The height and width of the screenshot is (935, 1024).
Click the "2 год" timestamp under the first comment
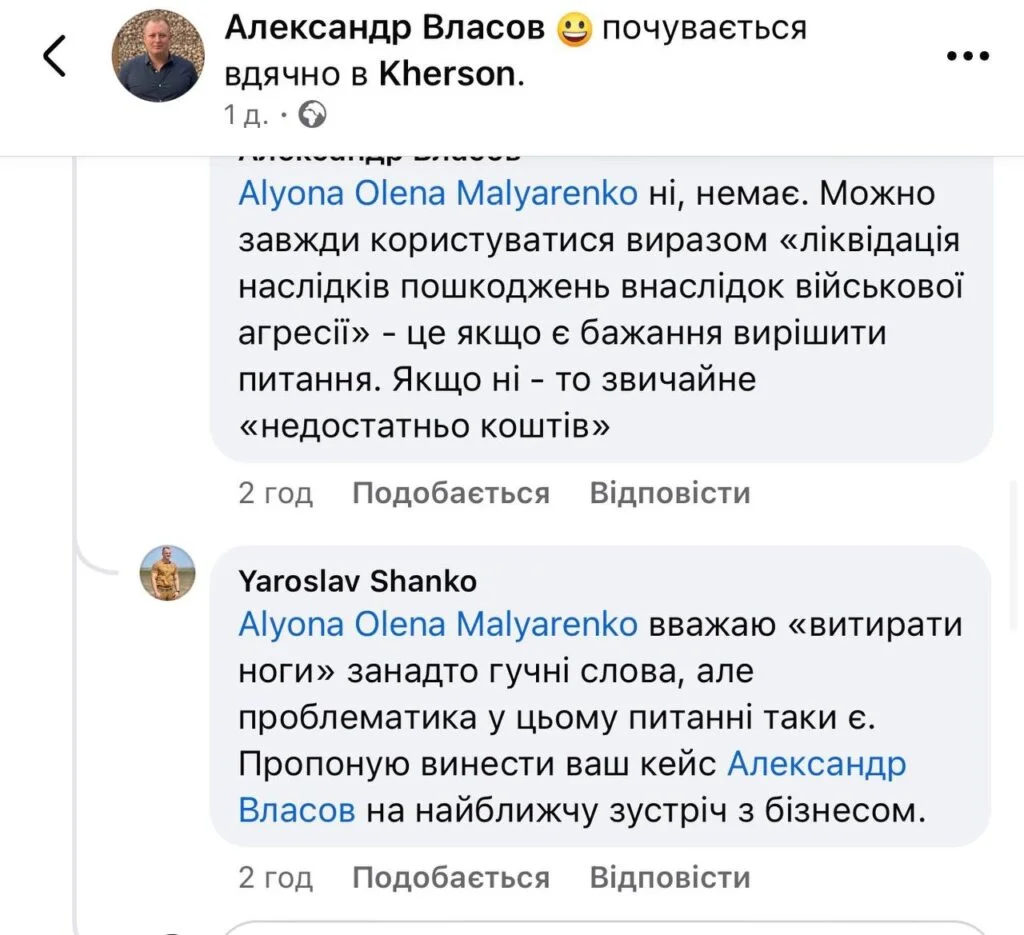coord(275,493)
